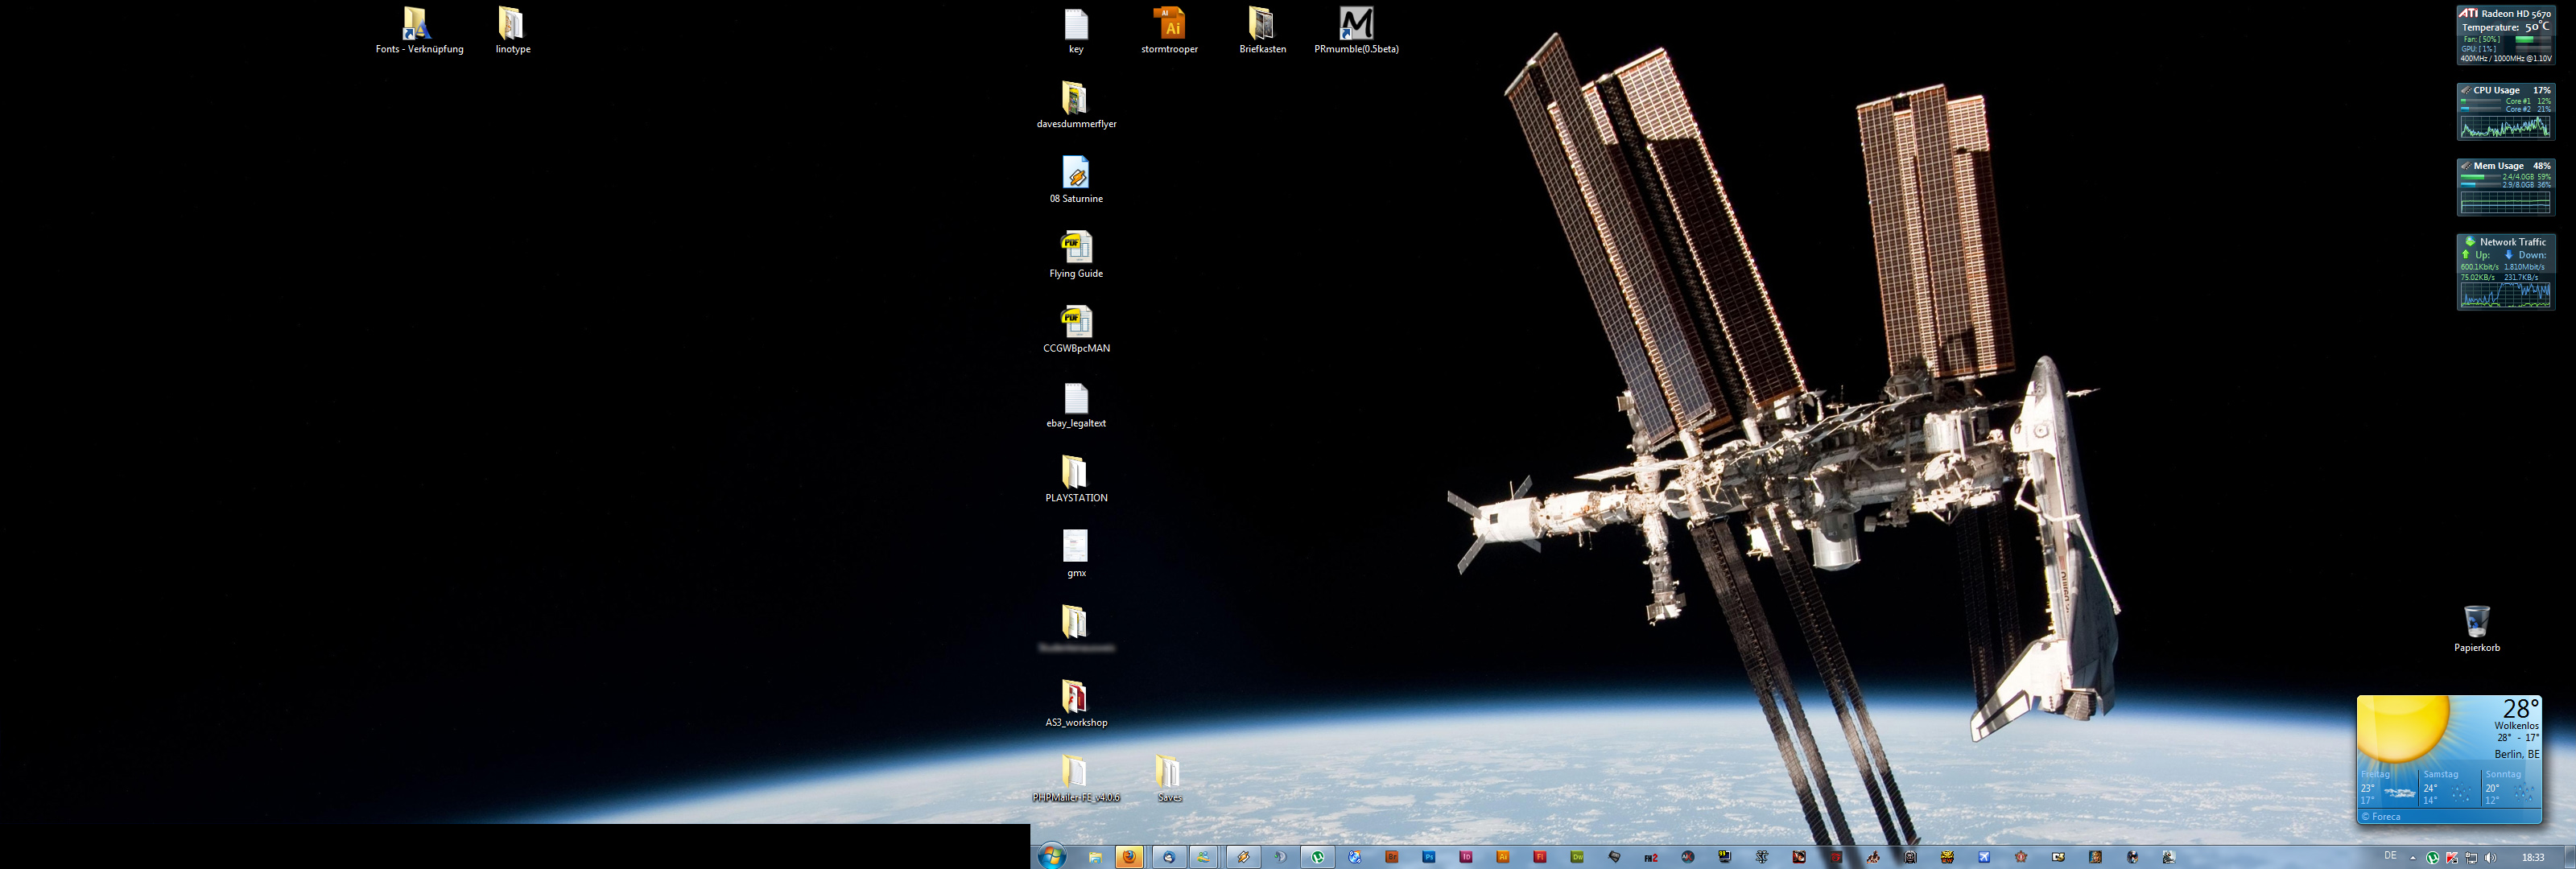
Task: Select the ebay_legaltext file
Action: [x=1076, y=405]
